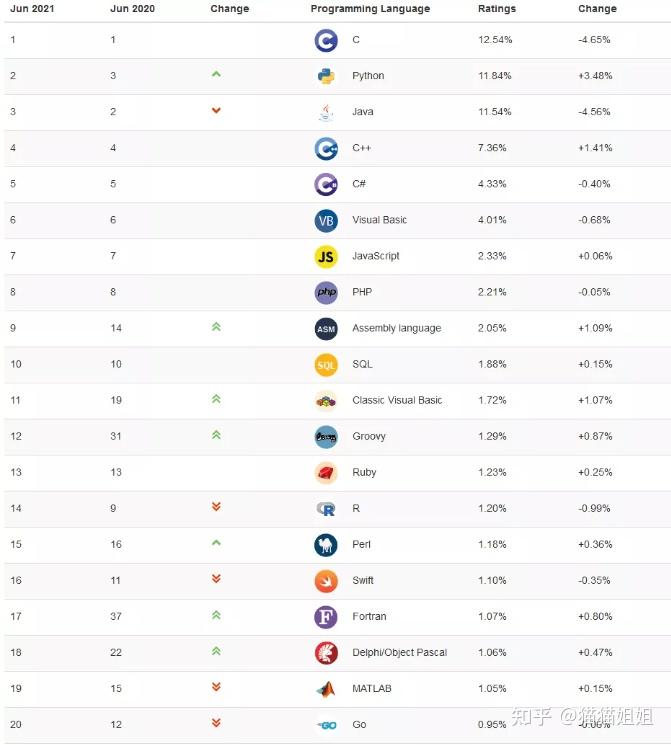The height and width of the screenshot is (745, 671).
Task: Click the Visual Basic VB icon
Action: click(326, 220)
